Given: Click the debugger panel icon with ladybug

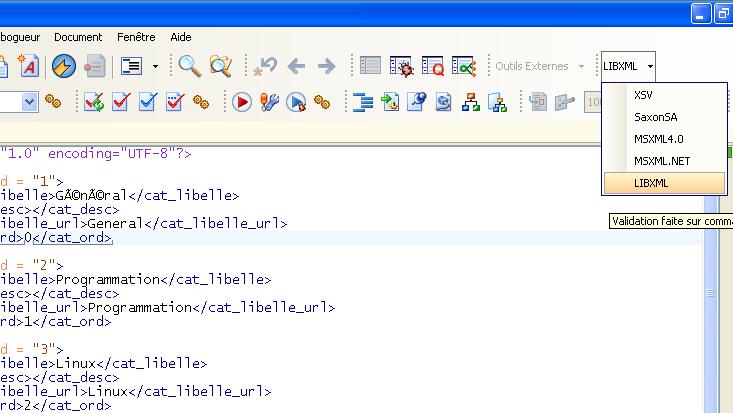Looking at the screenshot, I should pyautogui.click(x=401, y=66).
